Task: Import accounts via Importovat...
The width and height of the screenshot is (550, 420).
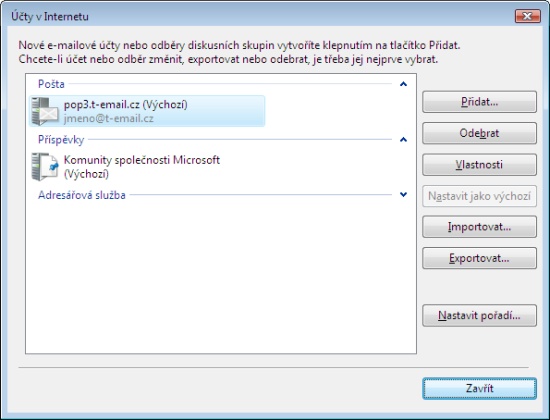Action: [479, 227]
